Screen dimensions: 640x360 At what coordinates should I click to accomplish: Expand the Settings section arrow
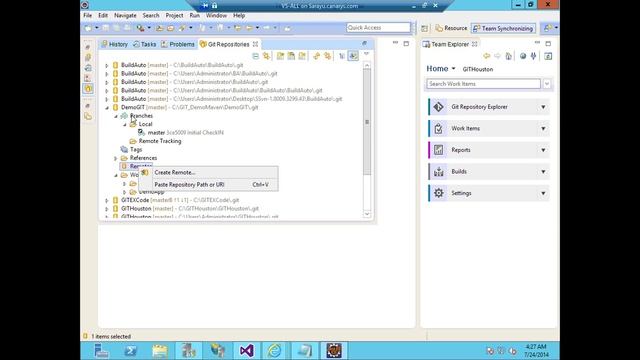543,193
